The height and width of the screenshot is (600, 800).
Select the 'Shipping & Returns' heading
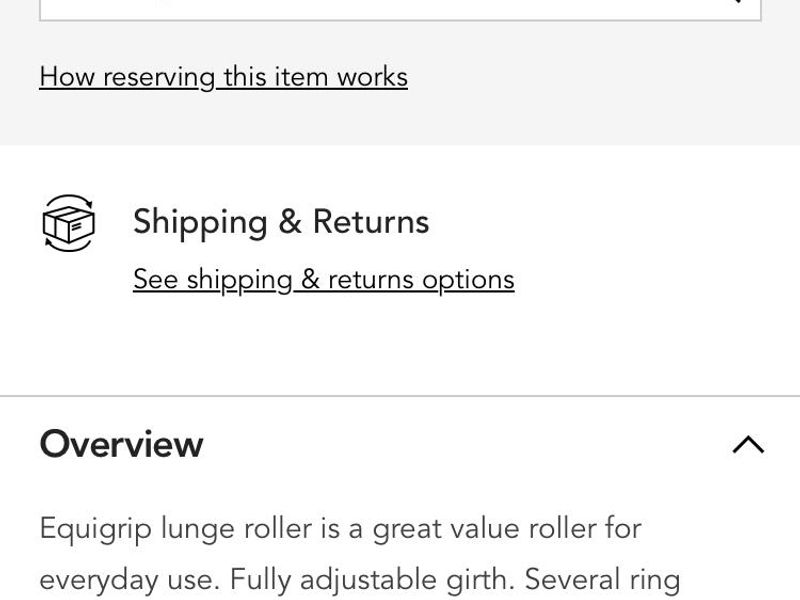pyautogui.click(x=281, y=221)
